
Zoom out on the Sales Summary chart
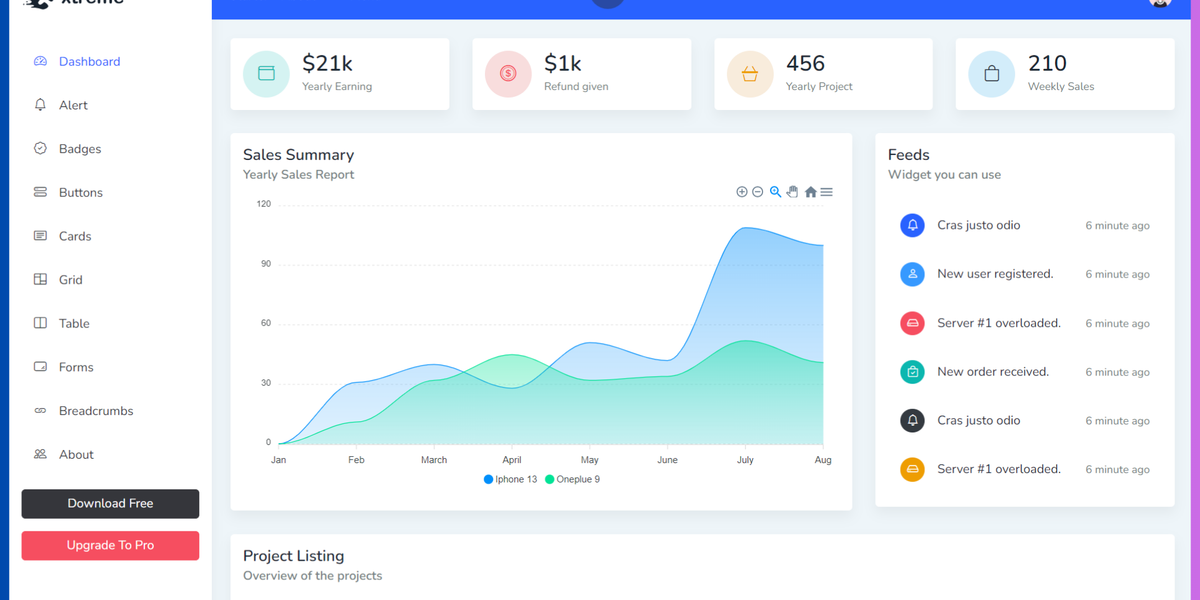[757, 191]
